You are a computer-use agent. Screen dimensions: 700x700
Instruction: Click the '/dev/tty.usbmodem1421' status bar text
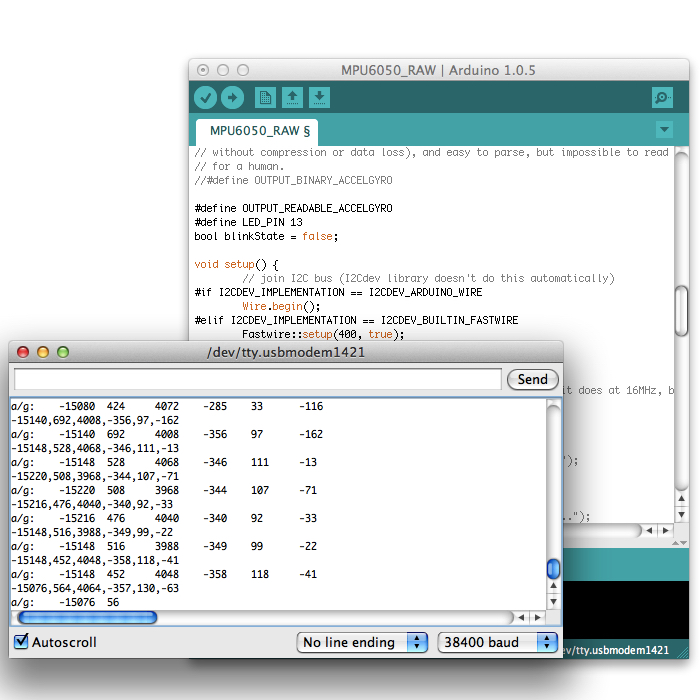[616, 650]
